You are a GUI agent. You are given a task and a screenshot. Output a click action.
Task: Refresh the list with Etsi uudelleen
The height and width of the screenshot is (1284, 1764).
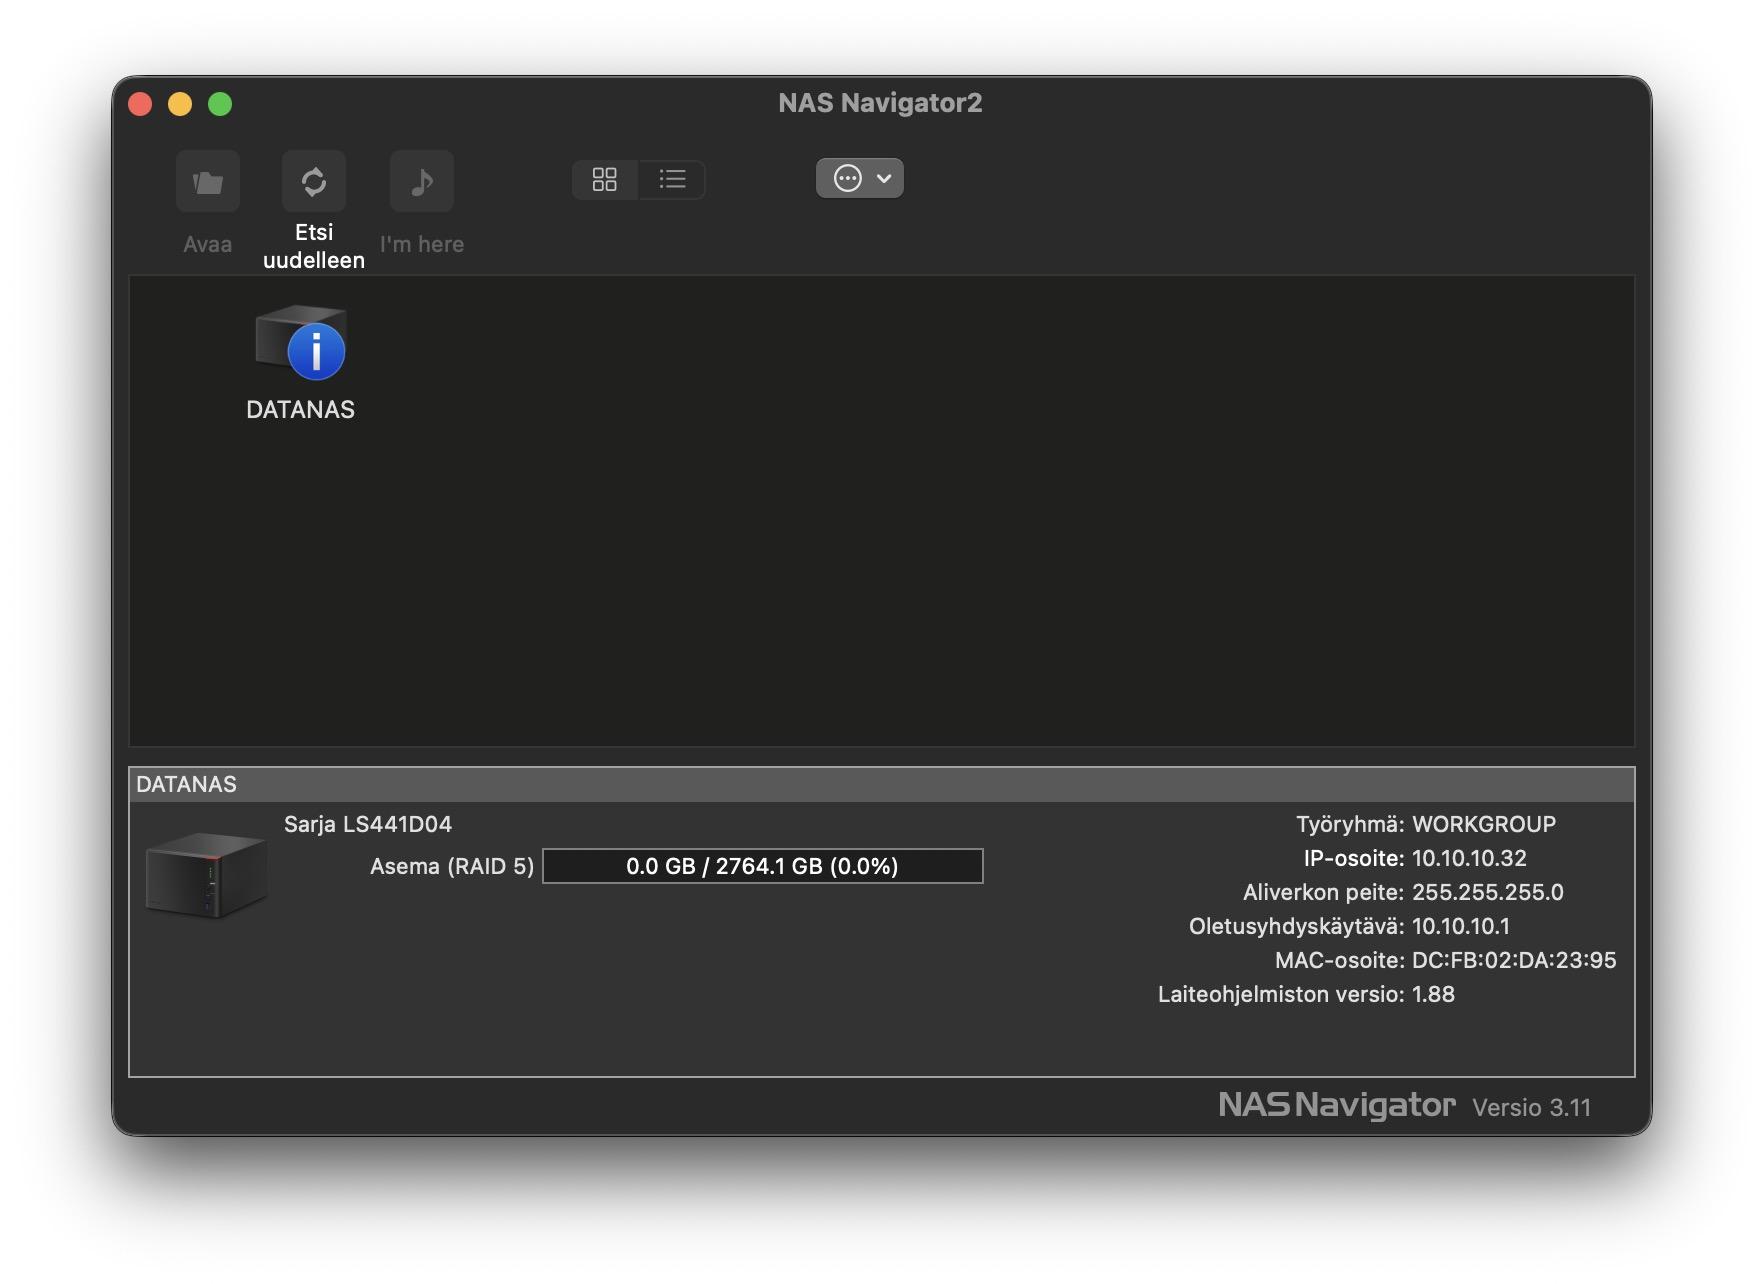point(313,182)
